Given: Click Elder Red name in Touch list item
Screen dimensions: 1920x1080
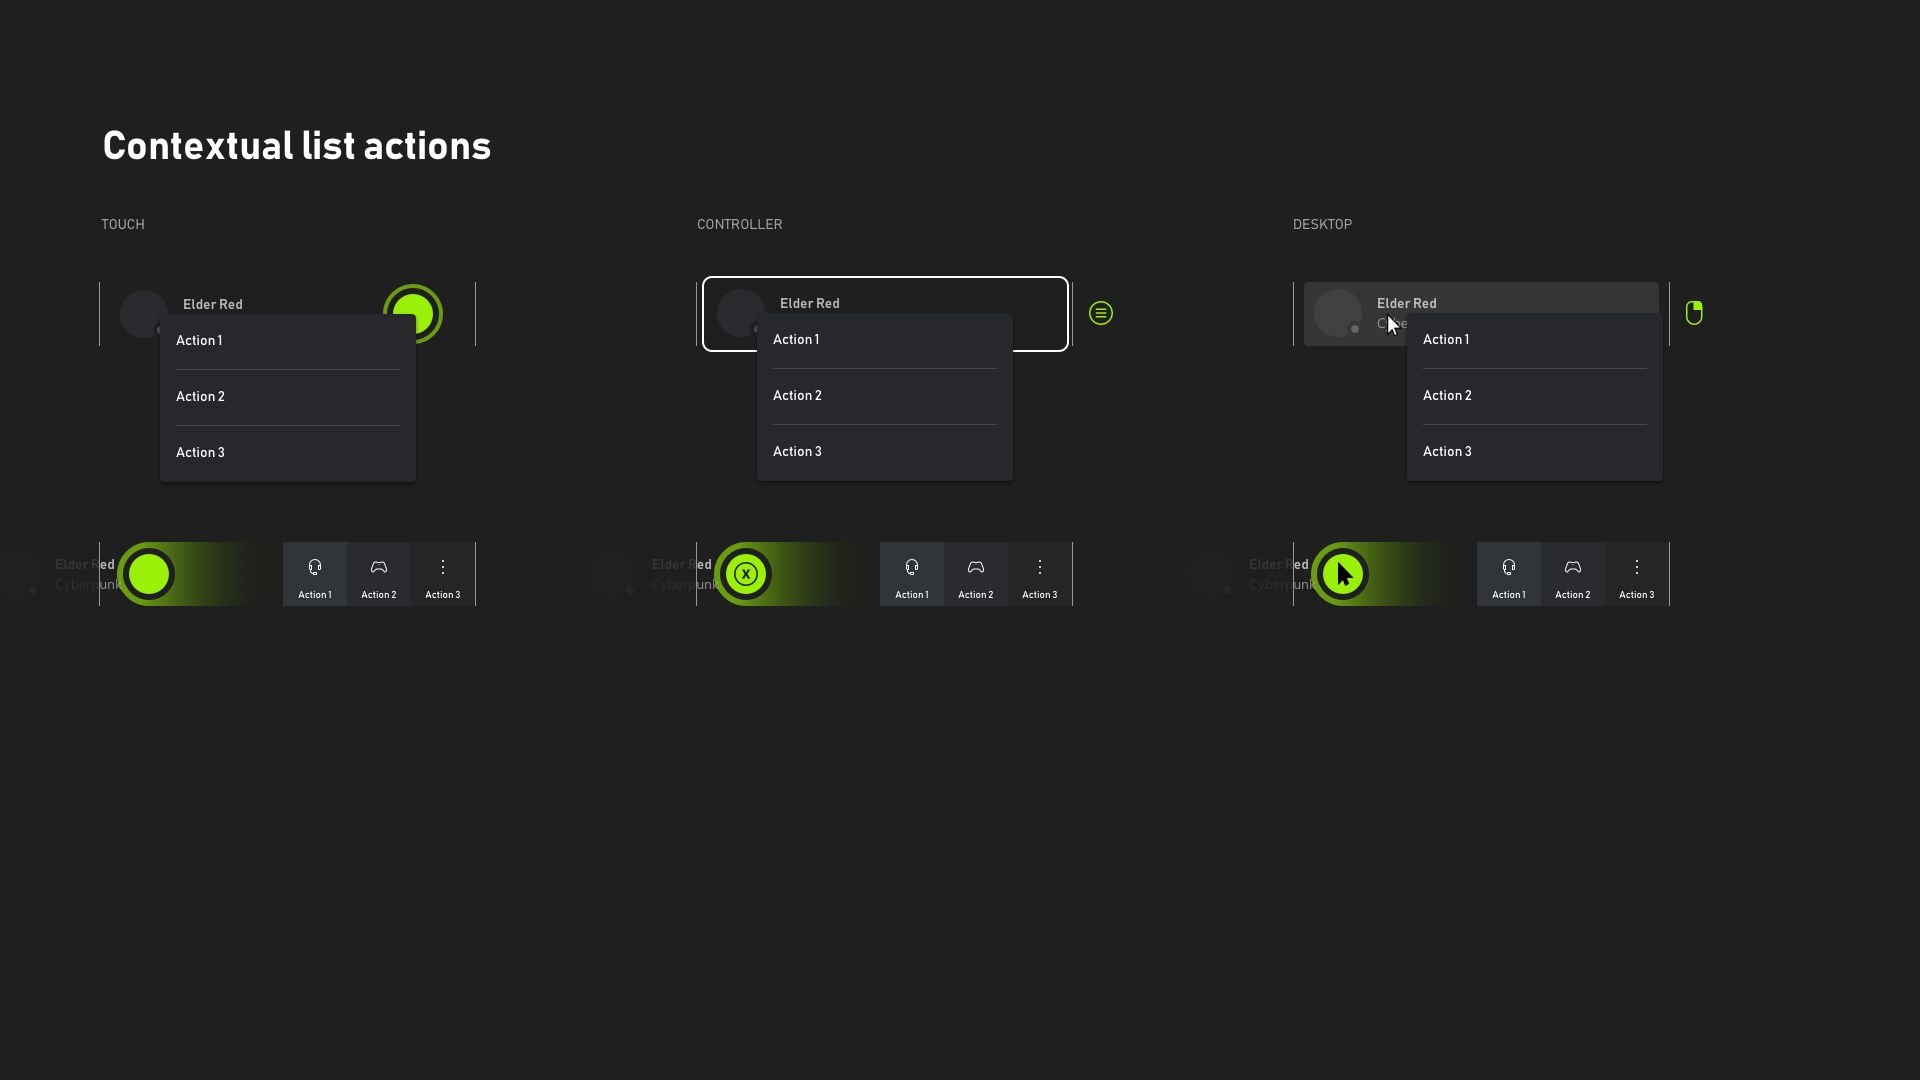Looking at the screenshot, I should pyautogui.click(x=213, y=304).
